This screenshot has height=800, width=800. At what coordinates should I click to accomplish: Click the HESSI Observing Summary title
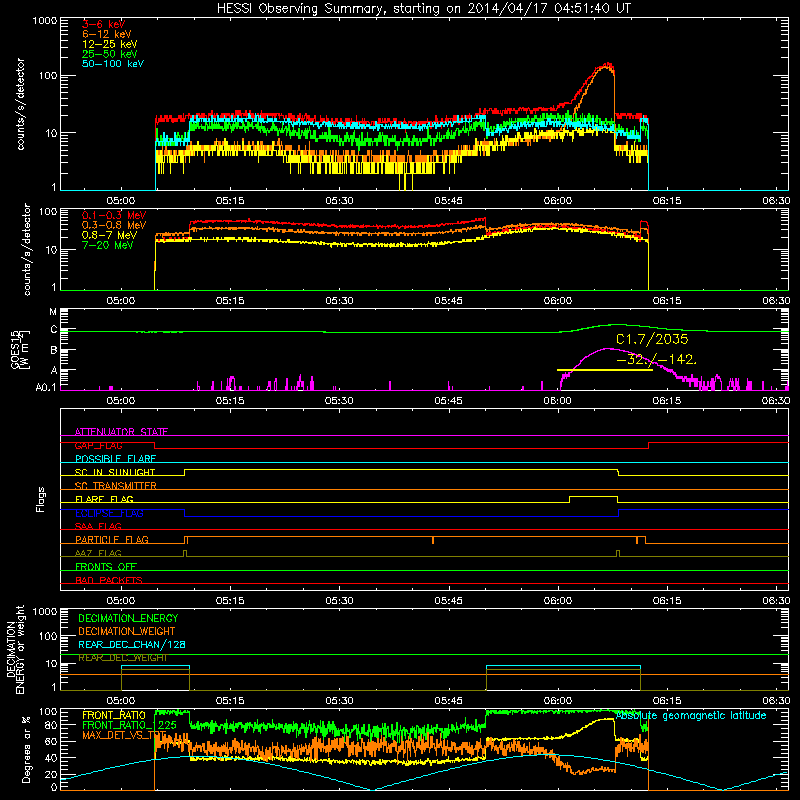(x=424, y=9)
